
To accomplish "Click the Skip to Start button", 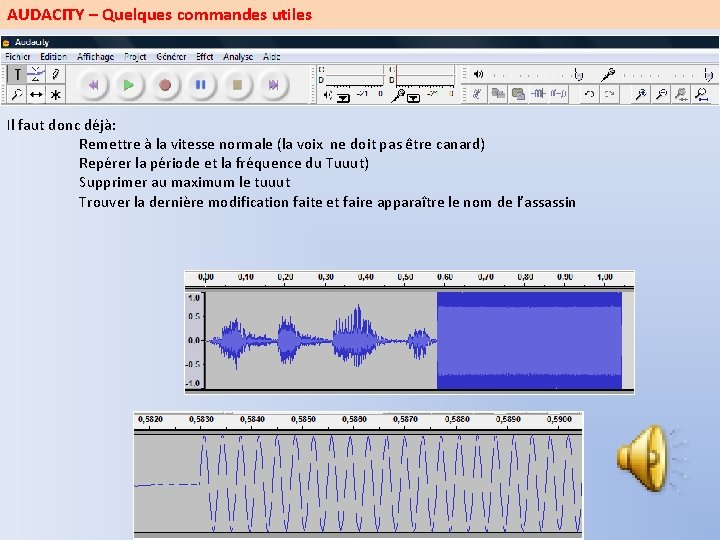I will [93, 85].
